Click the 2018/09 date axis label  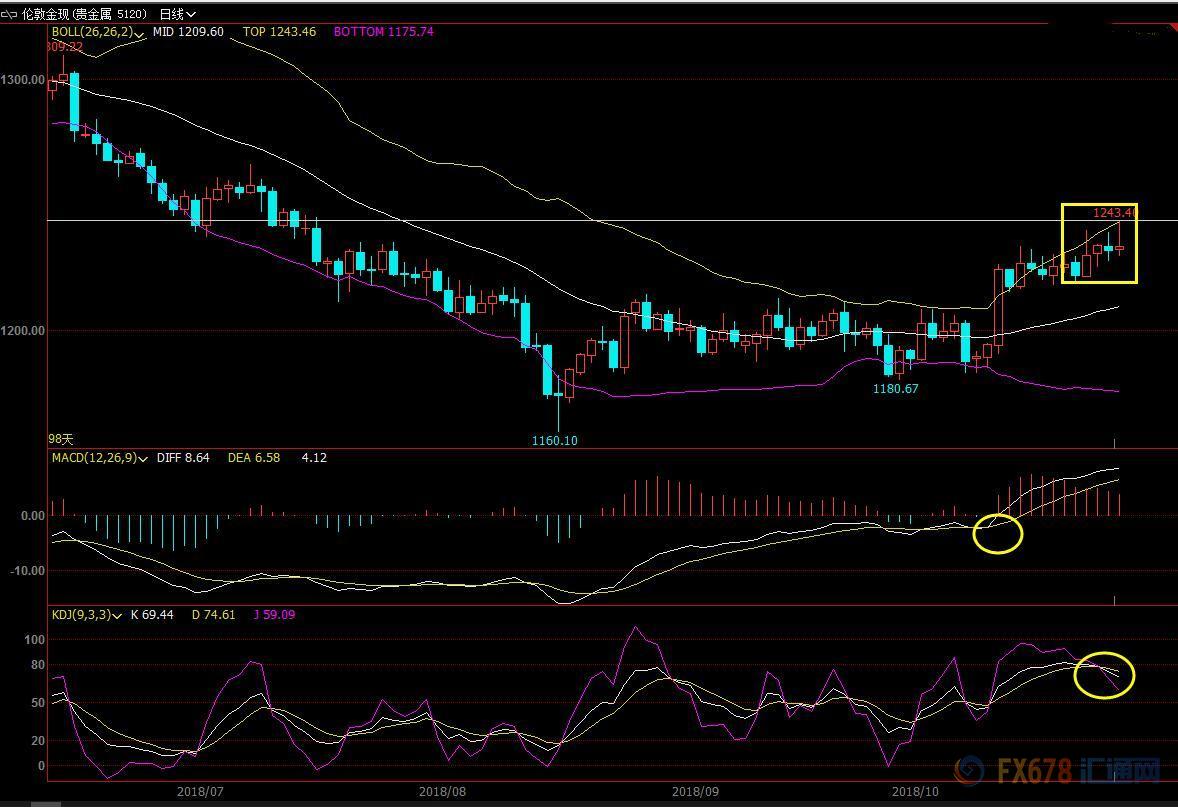click(694, 791)
